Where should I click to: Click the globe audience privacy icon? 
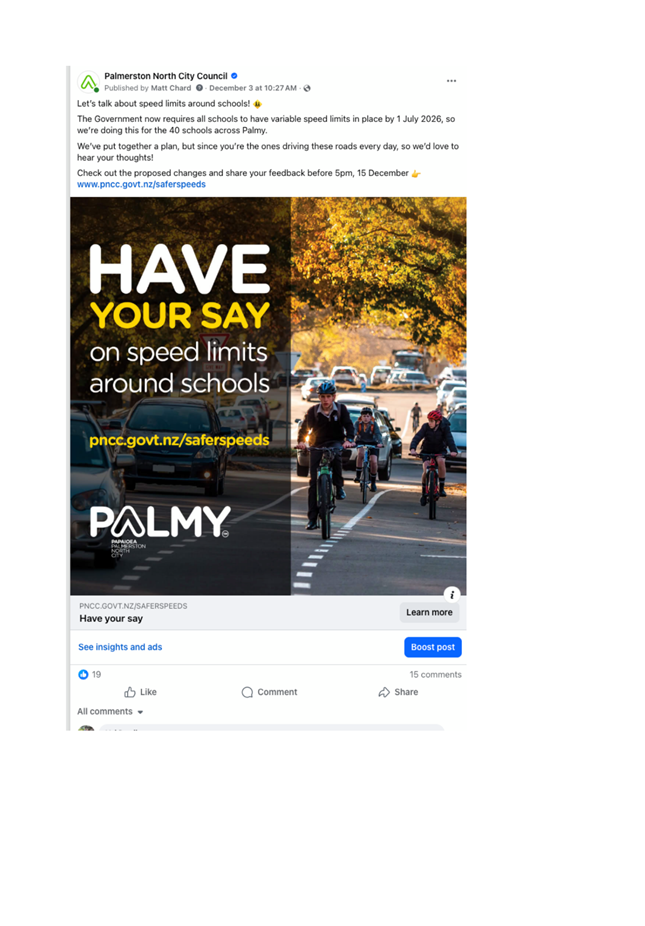click(x=307, y=88)
